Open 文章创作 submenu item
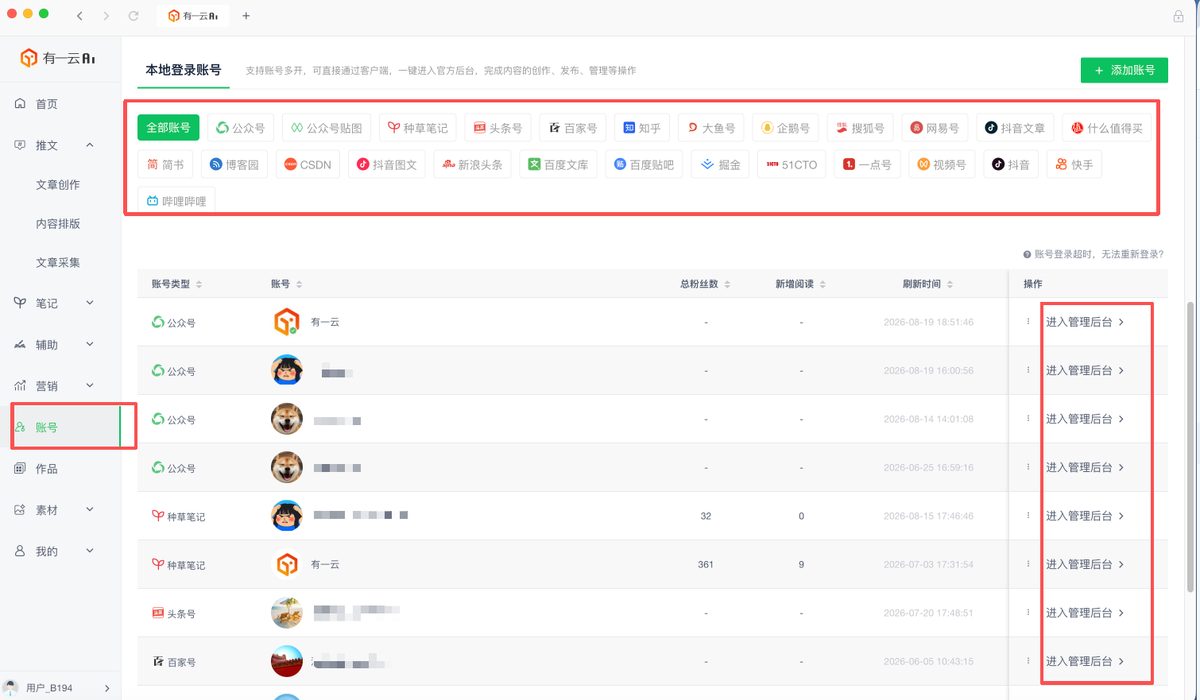This screenshot has width=1200, height=700. (x=58, y=185)
